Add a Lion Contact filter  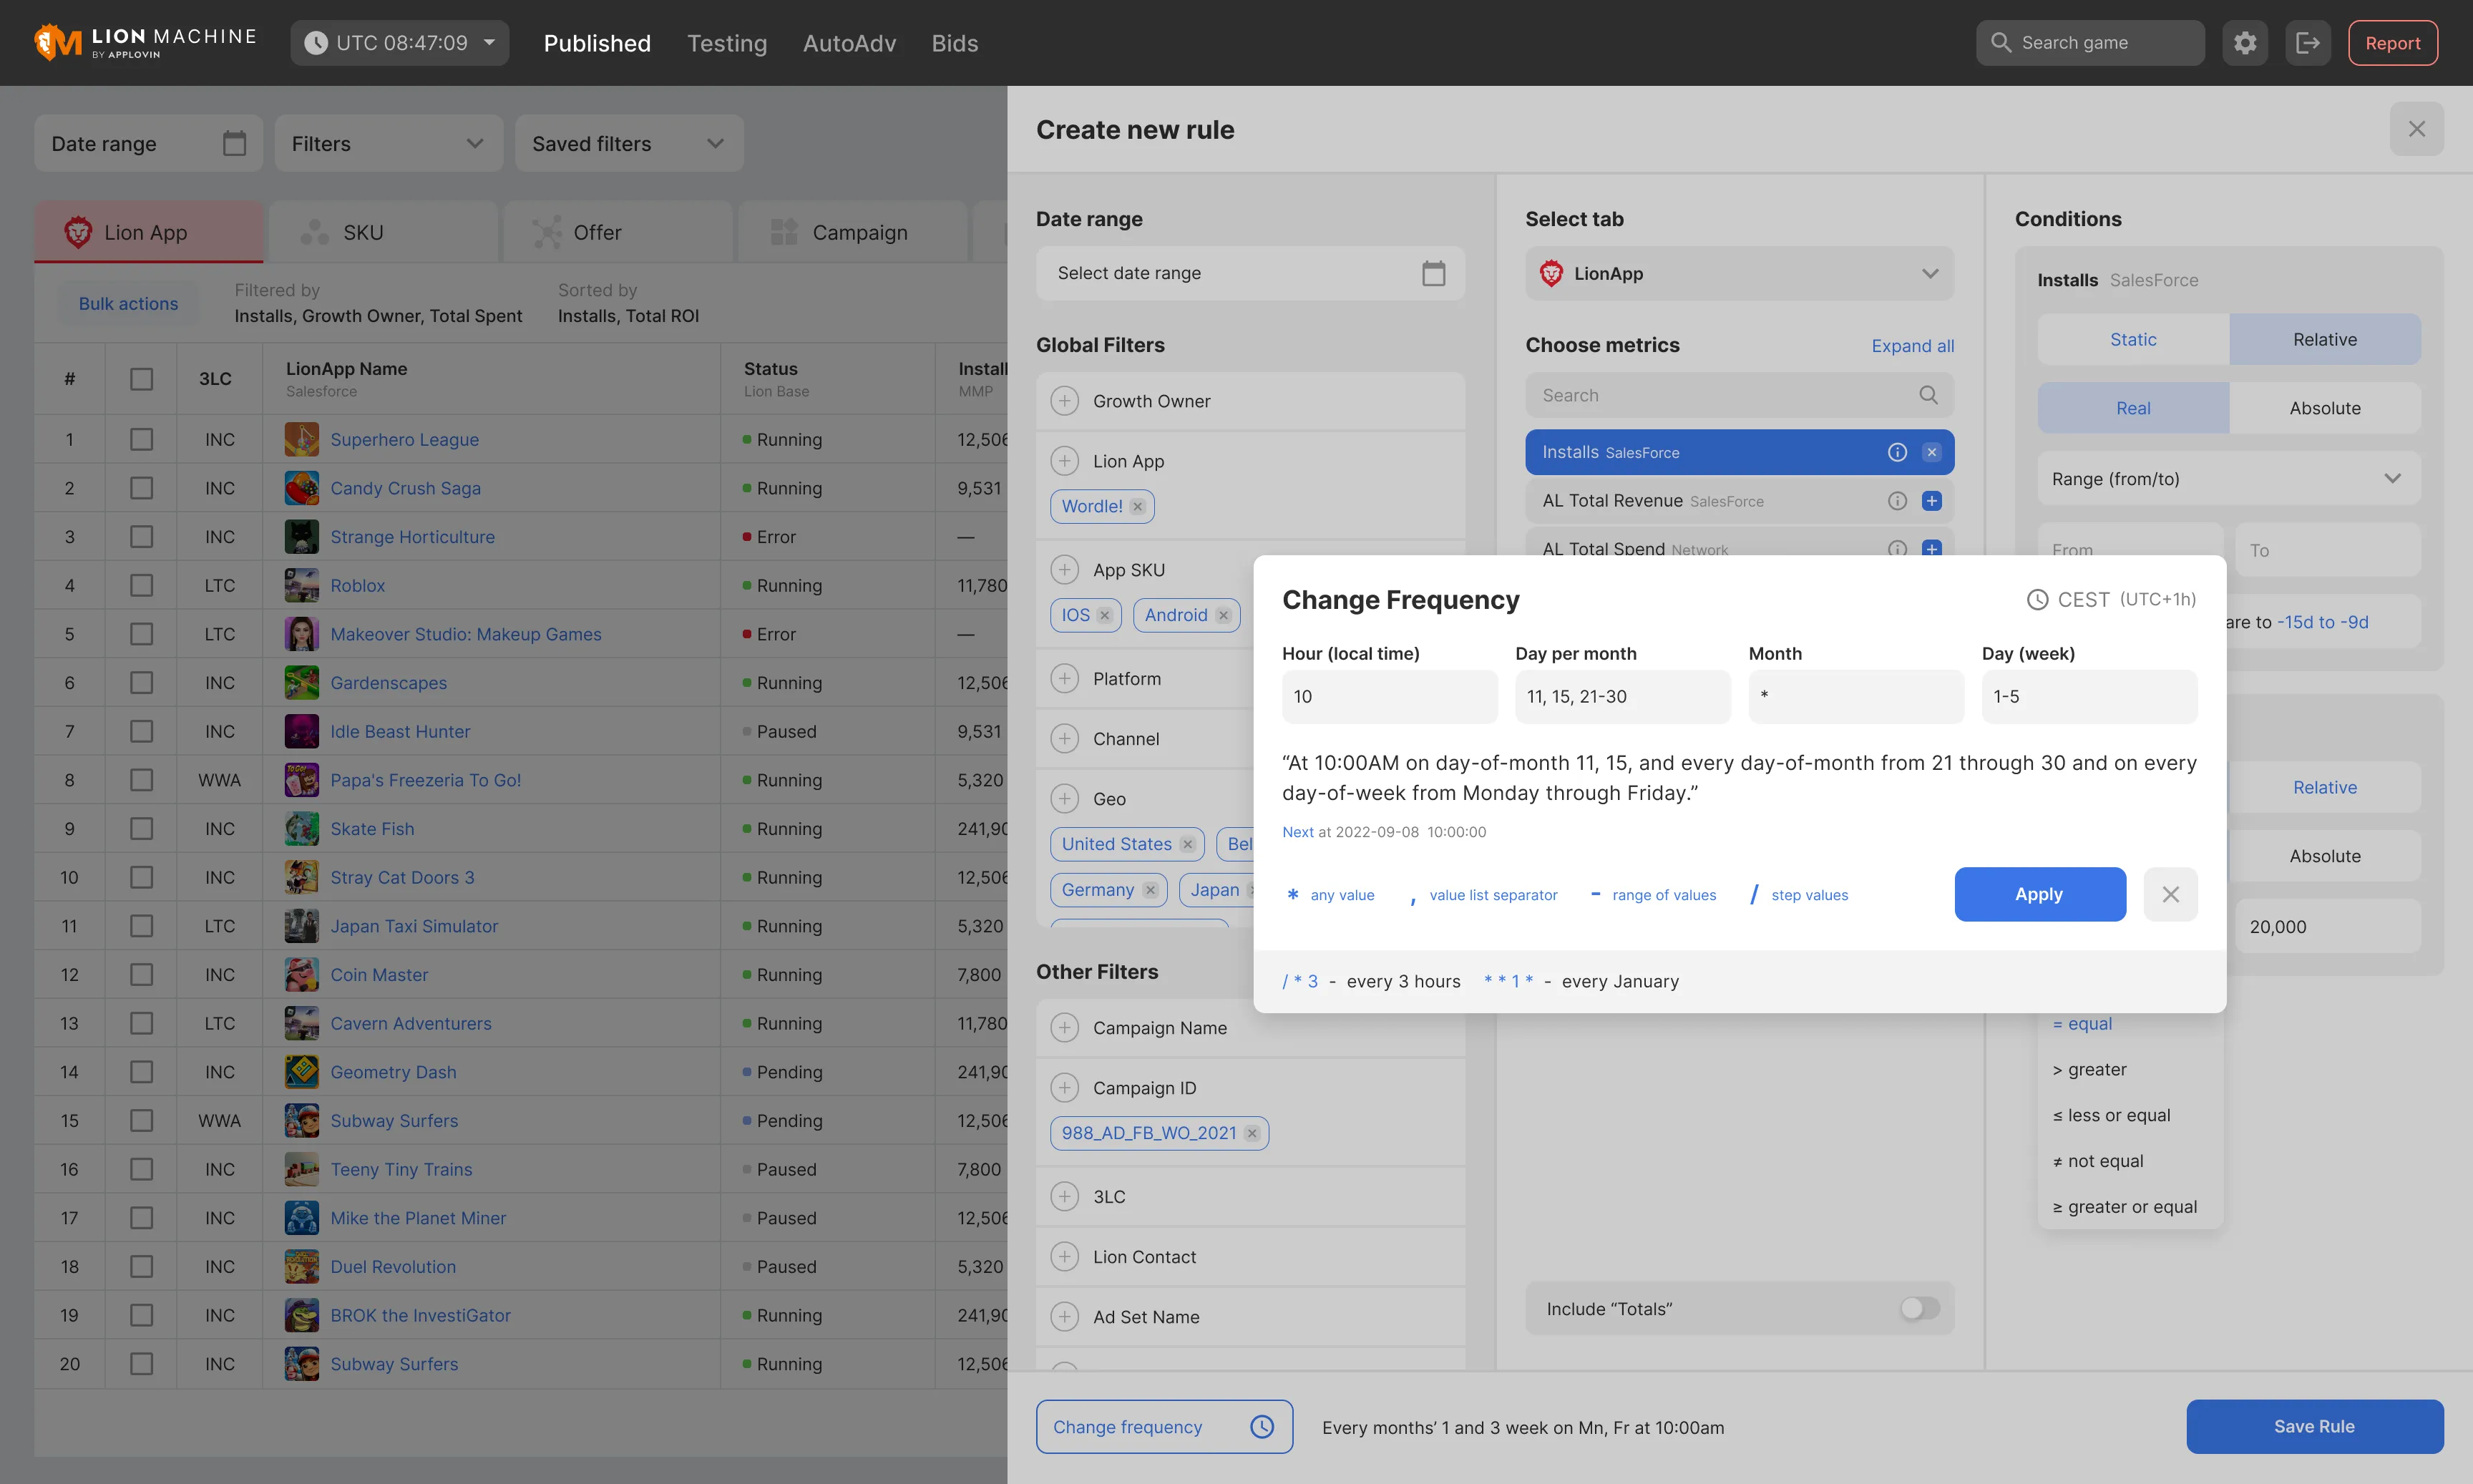coord(1065,1257)
